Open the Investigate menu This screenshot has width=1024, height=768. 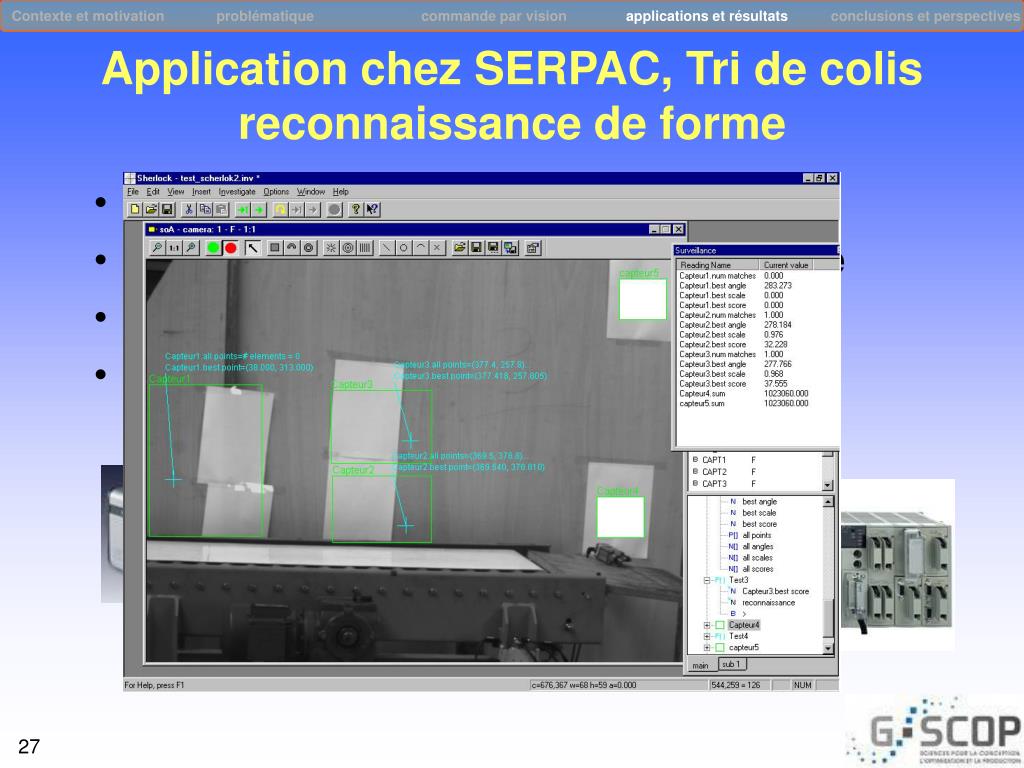click(237, 192)
